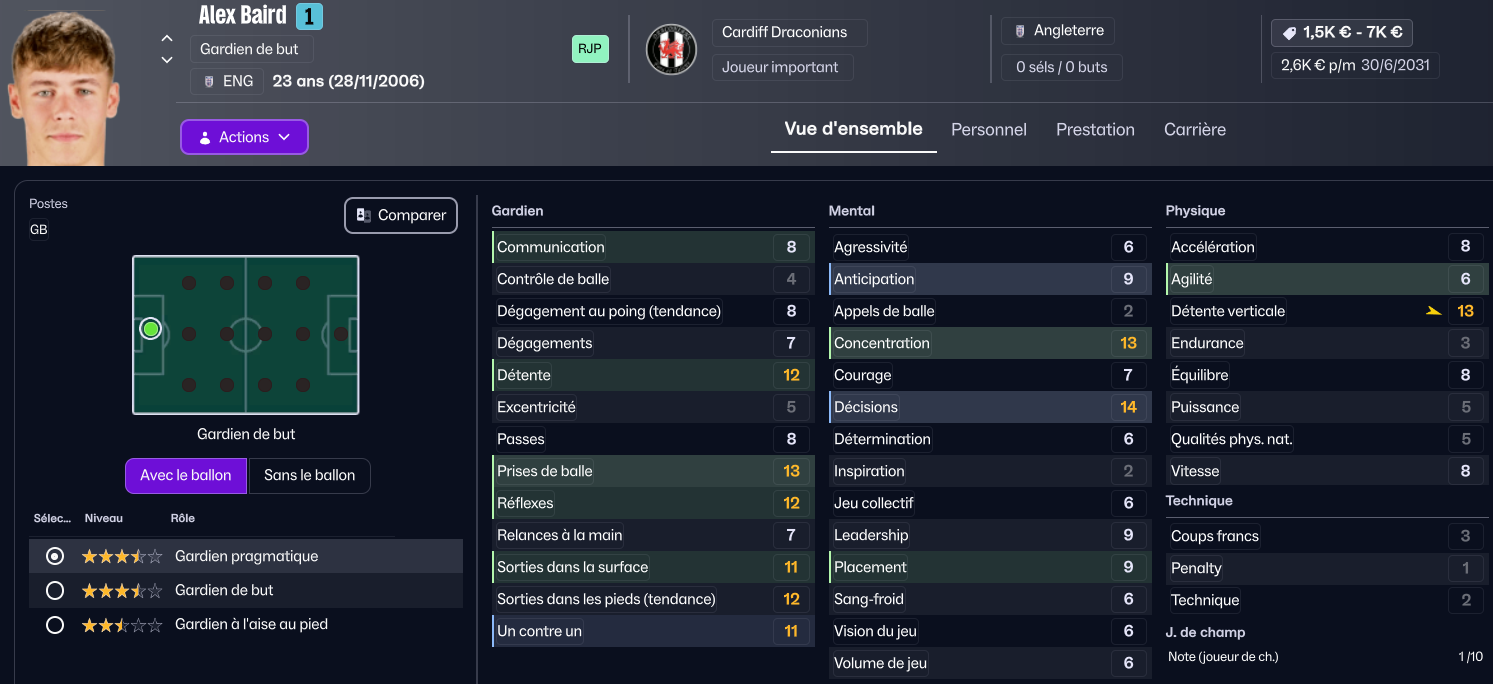
Task: Click the player star rating for Gardien pragmatique
Action: click(x=121, y=556)
